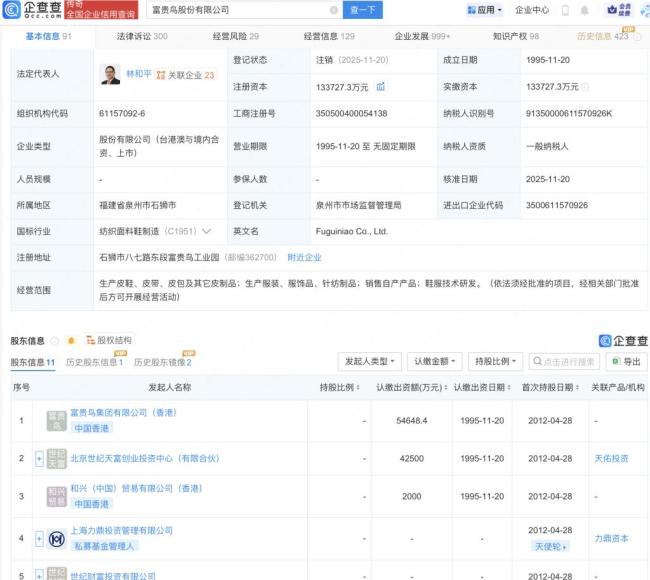Sort by 首次持股日期 column arrows

(x=577, y=388)
